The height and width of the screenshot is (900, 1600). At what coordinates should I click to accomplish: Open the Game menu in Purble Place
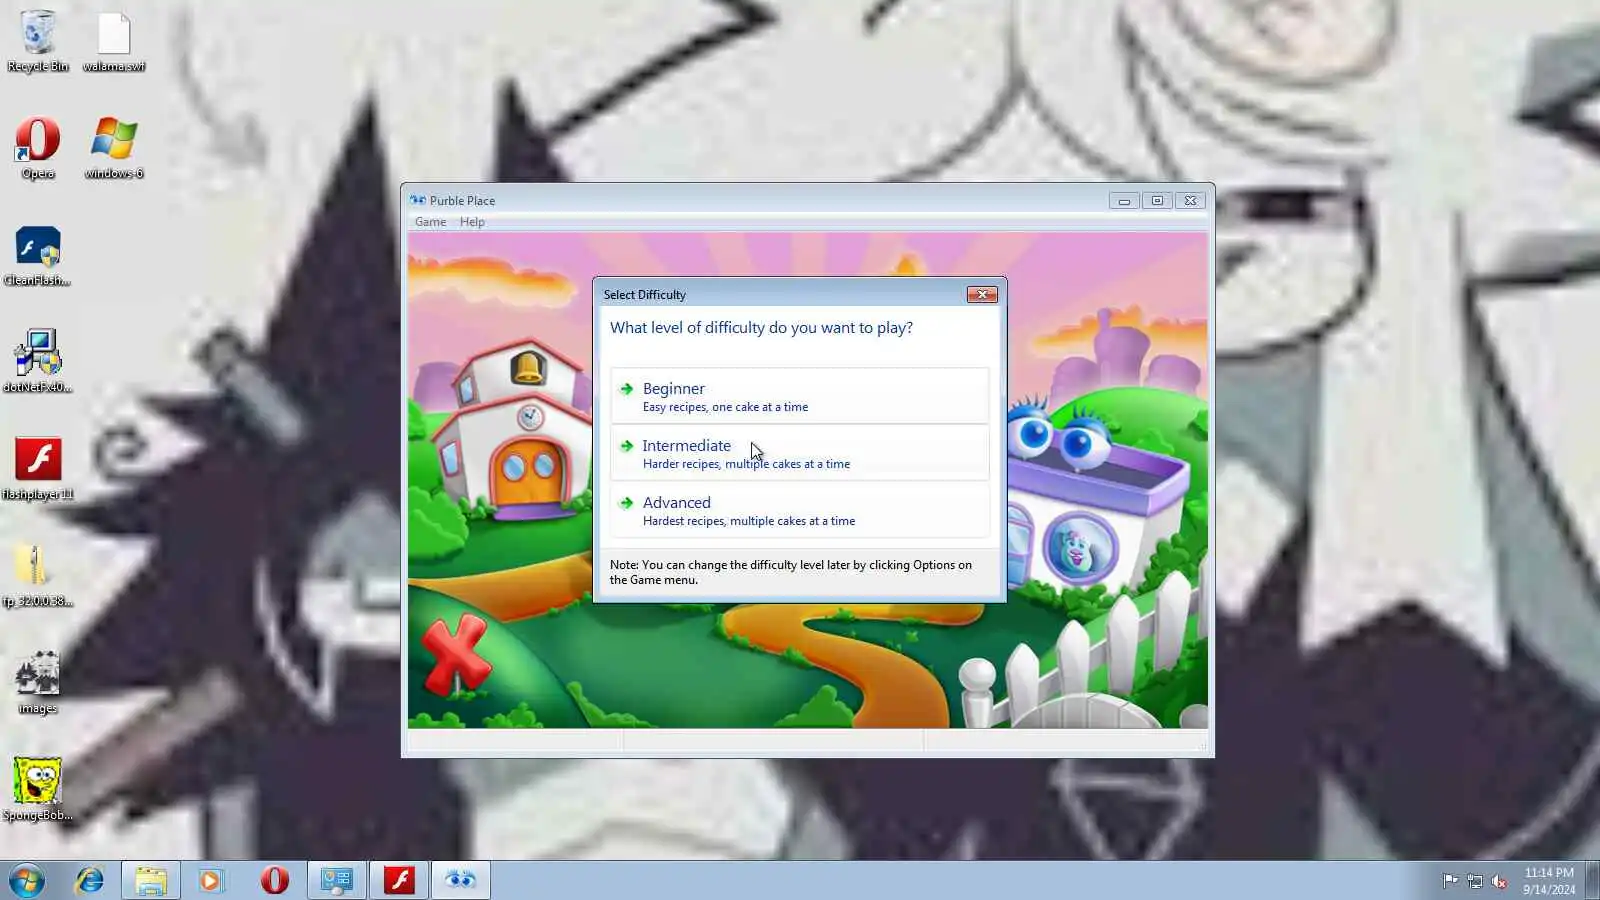pyautogui.click(x=431, y=222)
